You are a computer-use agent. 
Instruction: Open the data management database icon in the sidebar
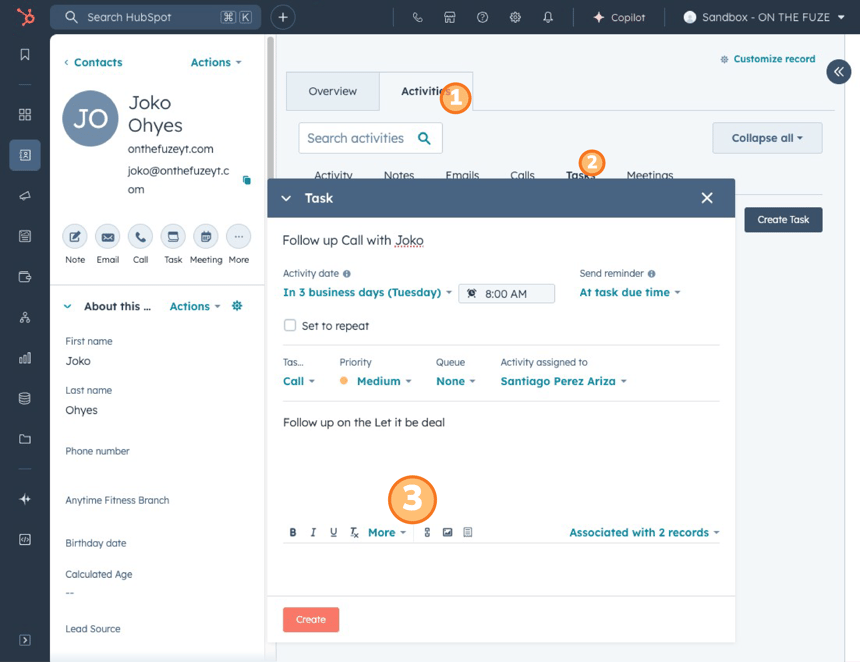coord(25,399)
